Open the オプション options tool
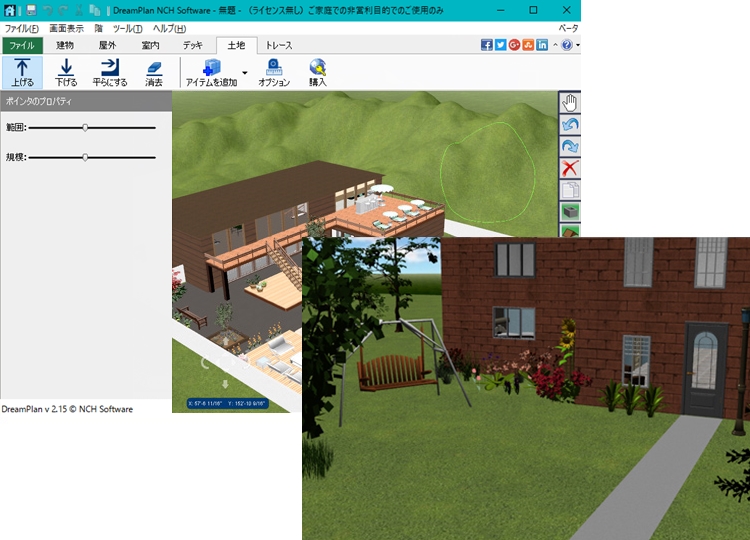This screenshot has height=540, width=750. (x=274, y=72)
